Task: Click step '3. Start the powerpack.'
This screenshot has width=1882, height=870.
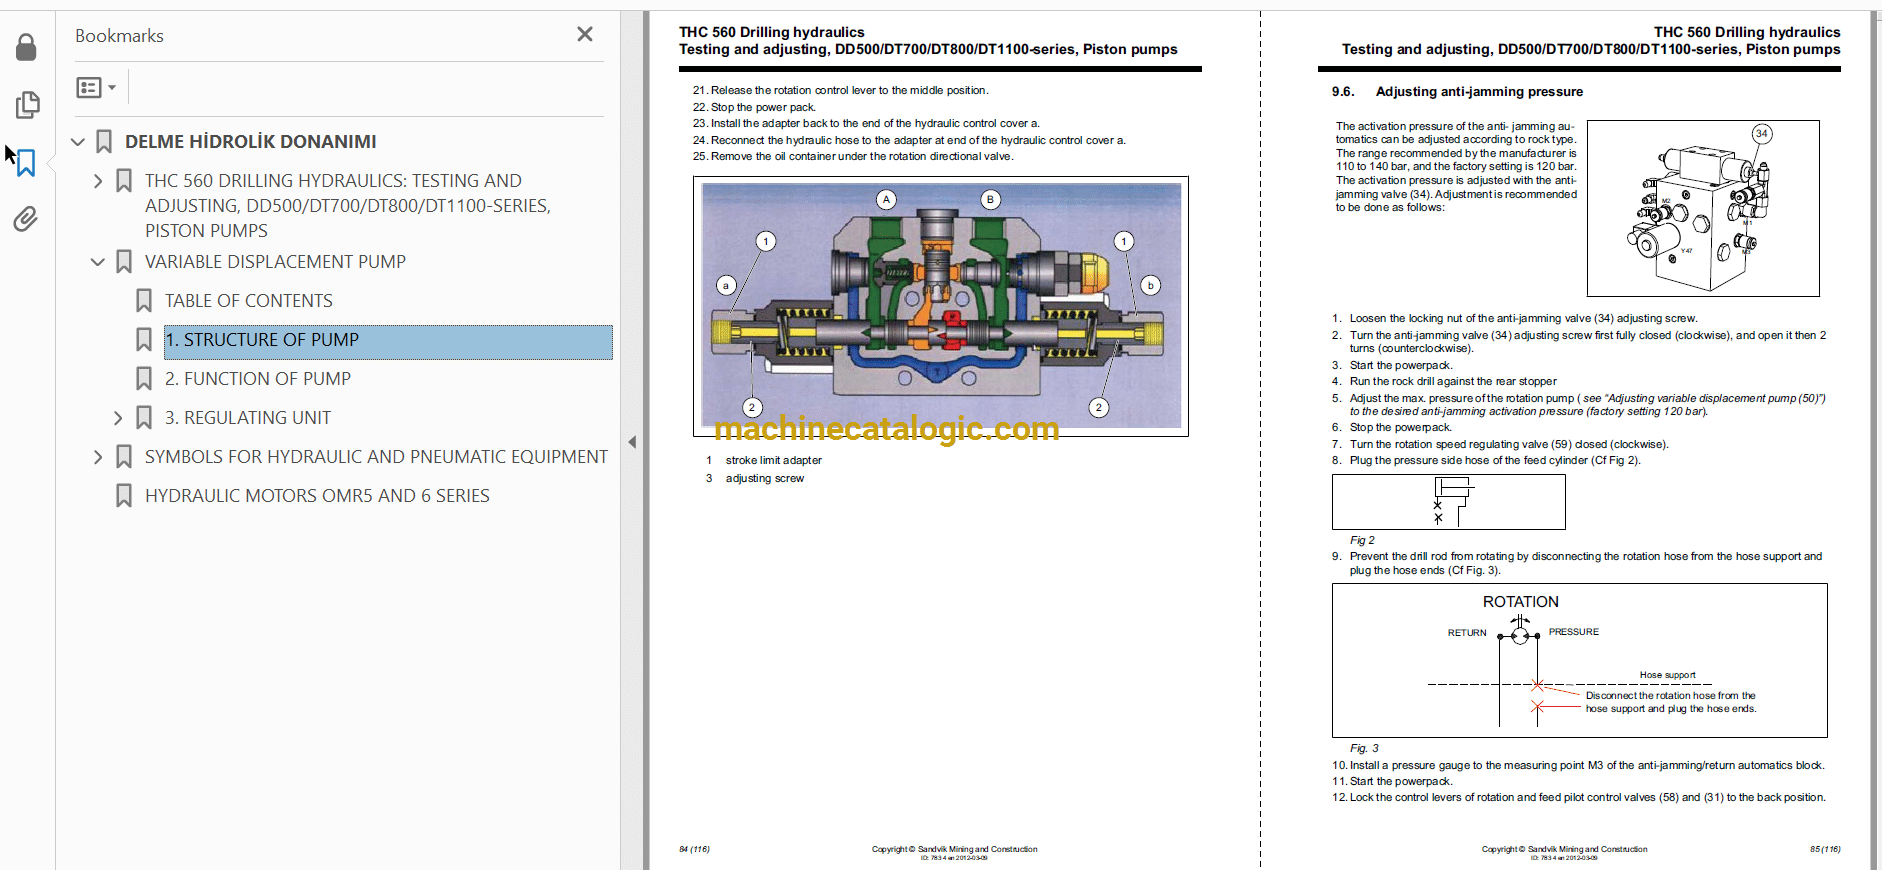Action: (1391, 366)
